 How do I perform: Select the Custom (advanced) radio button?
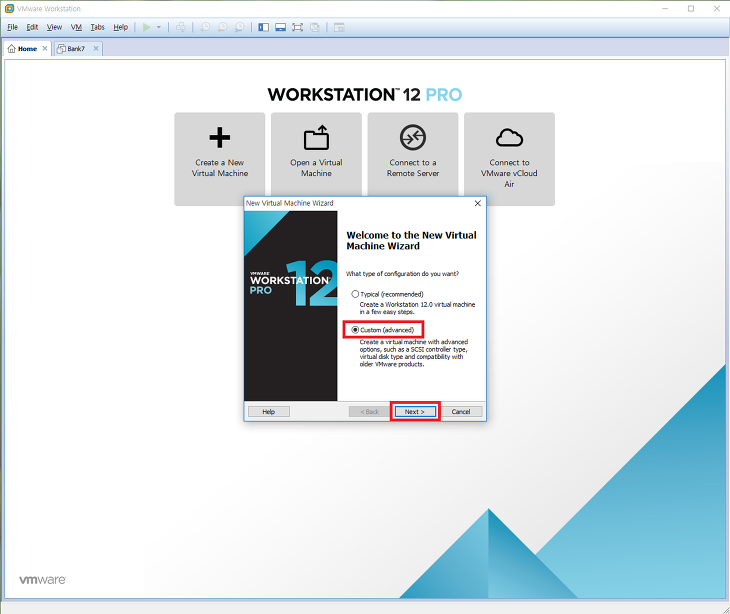pyautogui.click(x=355, y=330)
